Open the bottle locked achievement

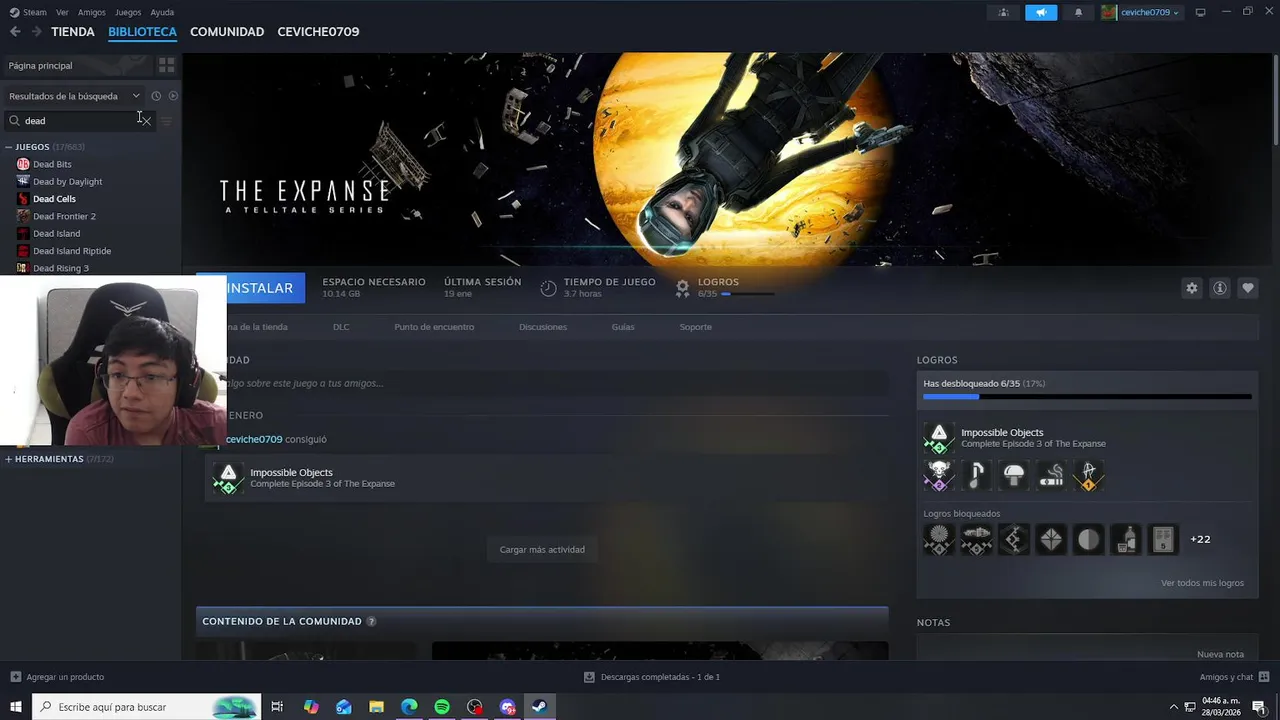[x=1126, y=540]
